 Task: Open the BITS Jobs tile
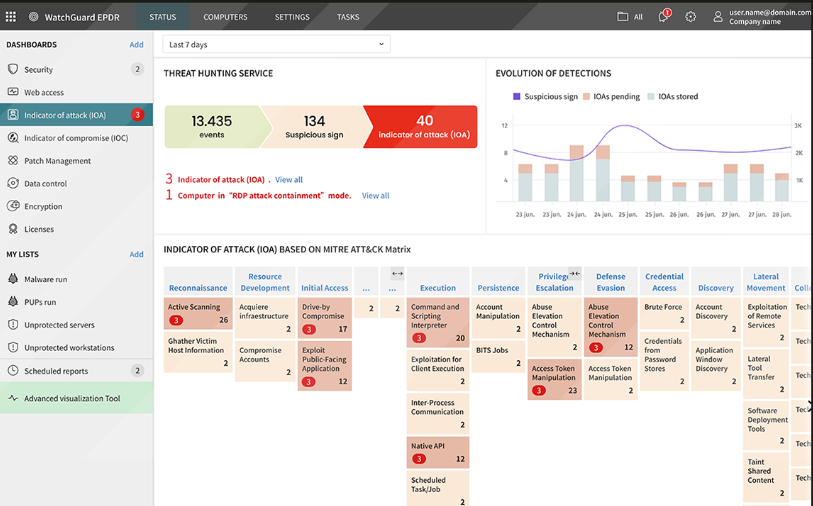(498, 356)
